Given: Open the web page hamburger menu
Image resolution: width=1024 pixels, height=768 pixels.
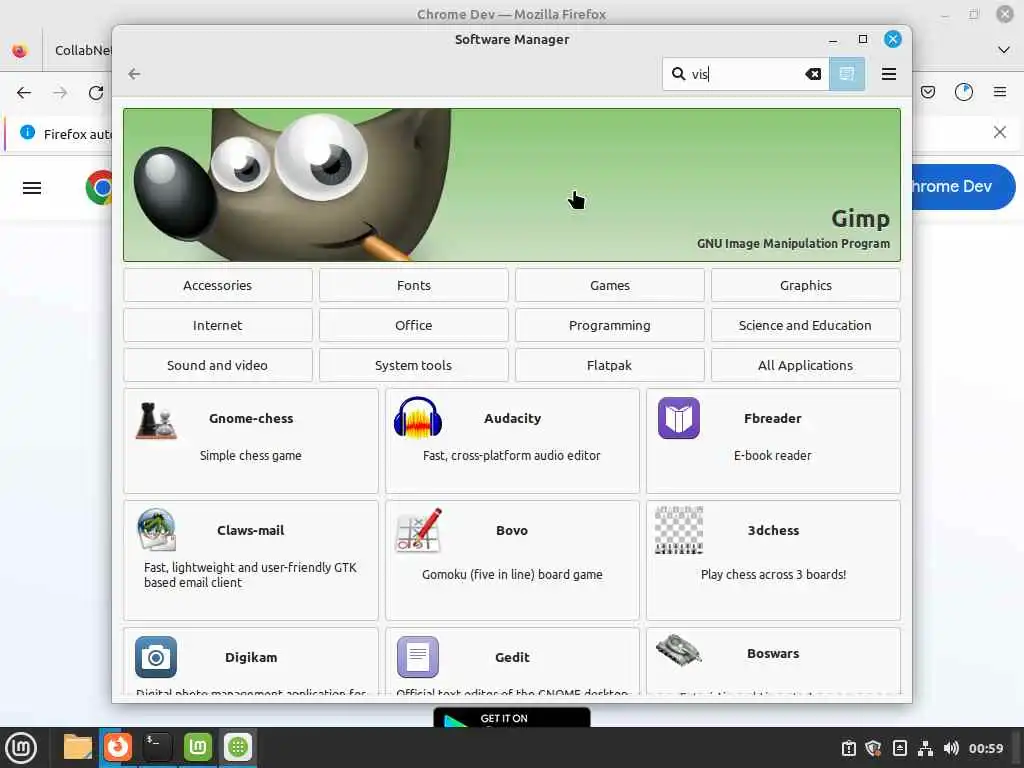Looking at the screenshot, I should click(32, 188).
